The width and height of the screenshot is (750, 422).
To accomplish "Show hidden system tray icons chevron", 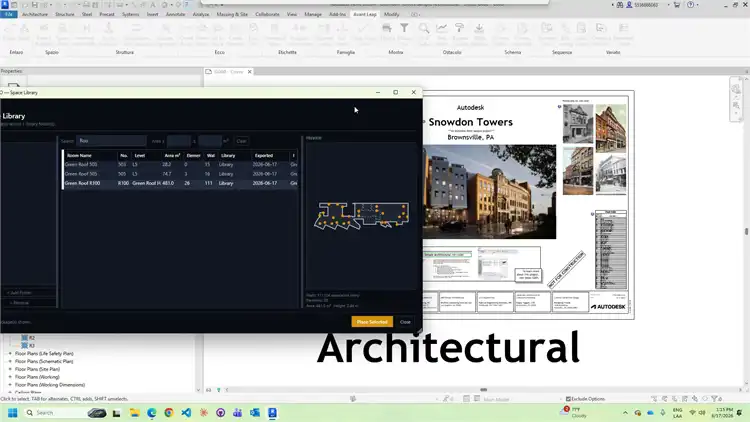I will 625,412.
